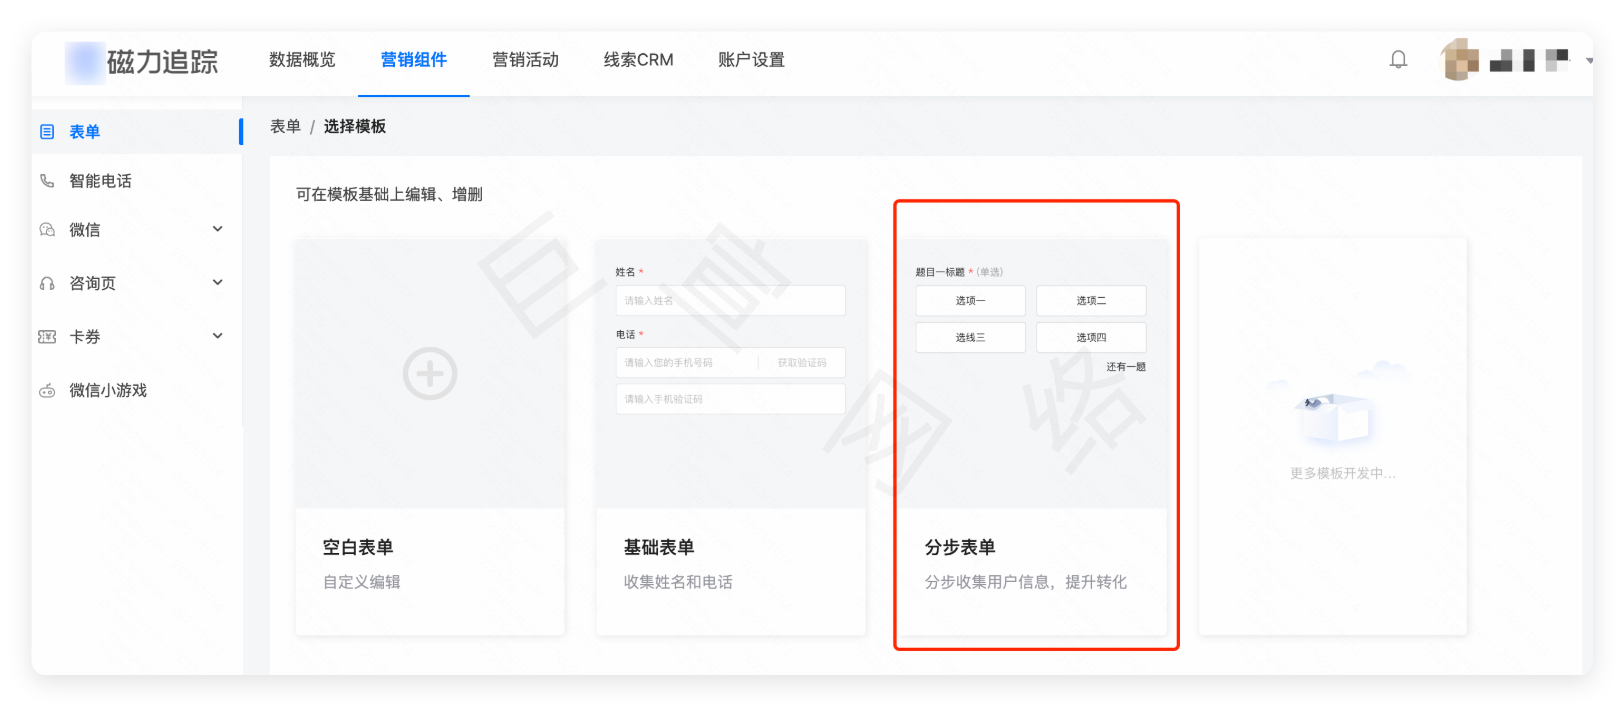Click the 智能电话 phone icon
This screenshot has width=1624, height=706.
click(47, 181)
